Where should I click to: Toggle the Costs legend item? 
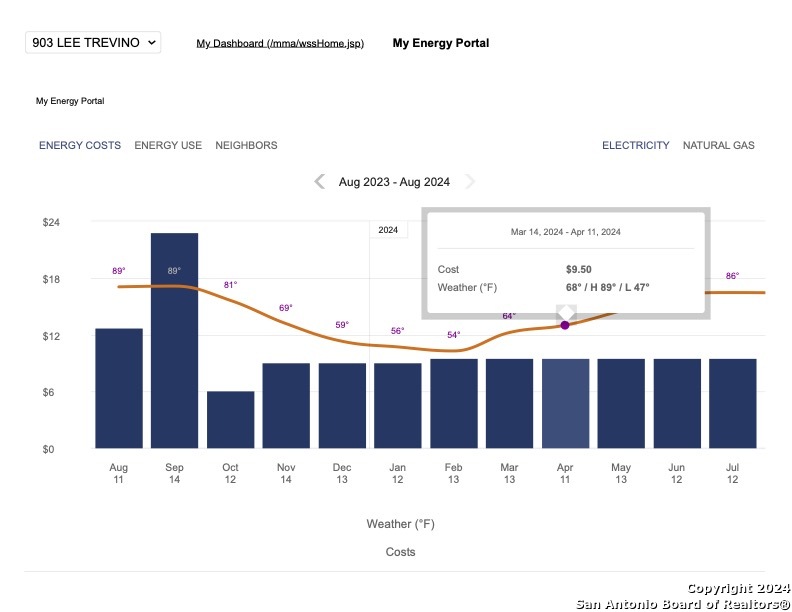(400, 552)
